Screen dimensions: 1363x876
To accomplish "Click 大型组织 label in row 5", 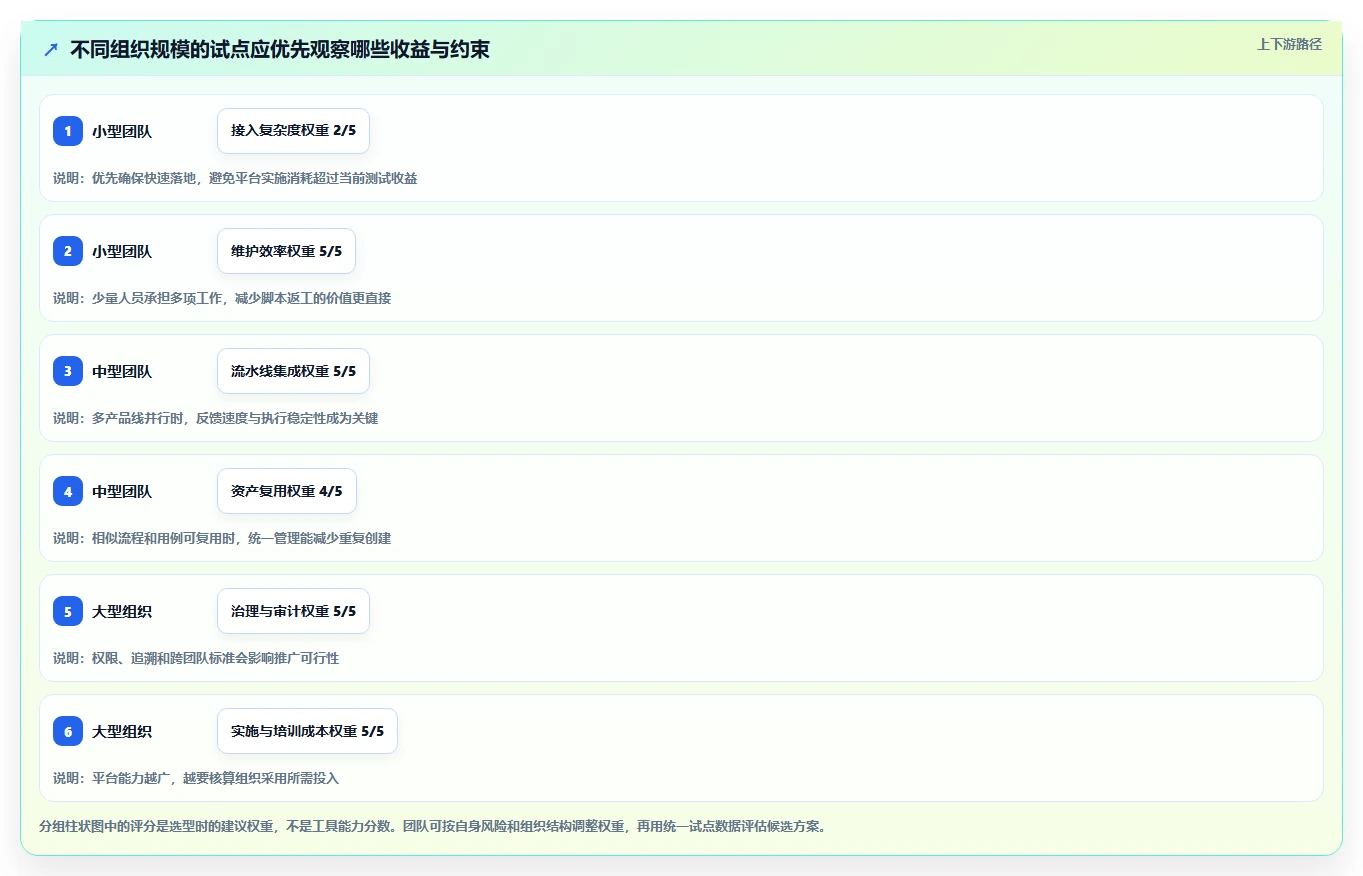I will (122, 611).
